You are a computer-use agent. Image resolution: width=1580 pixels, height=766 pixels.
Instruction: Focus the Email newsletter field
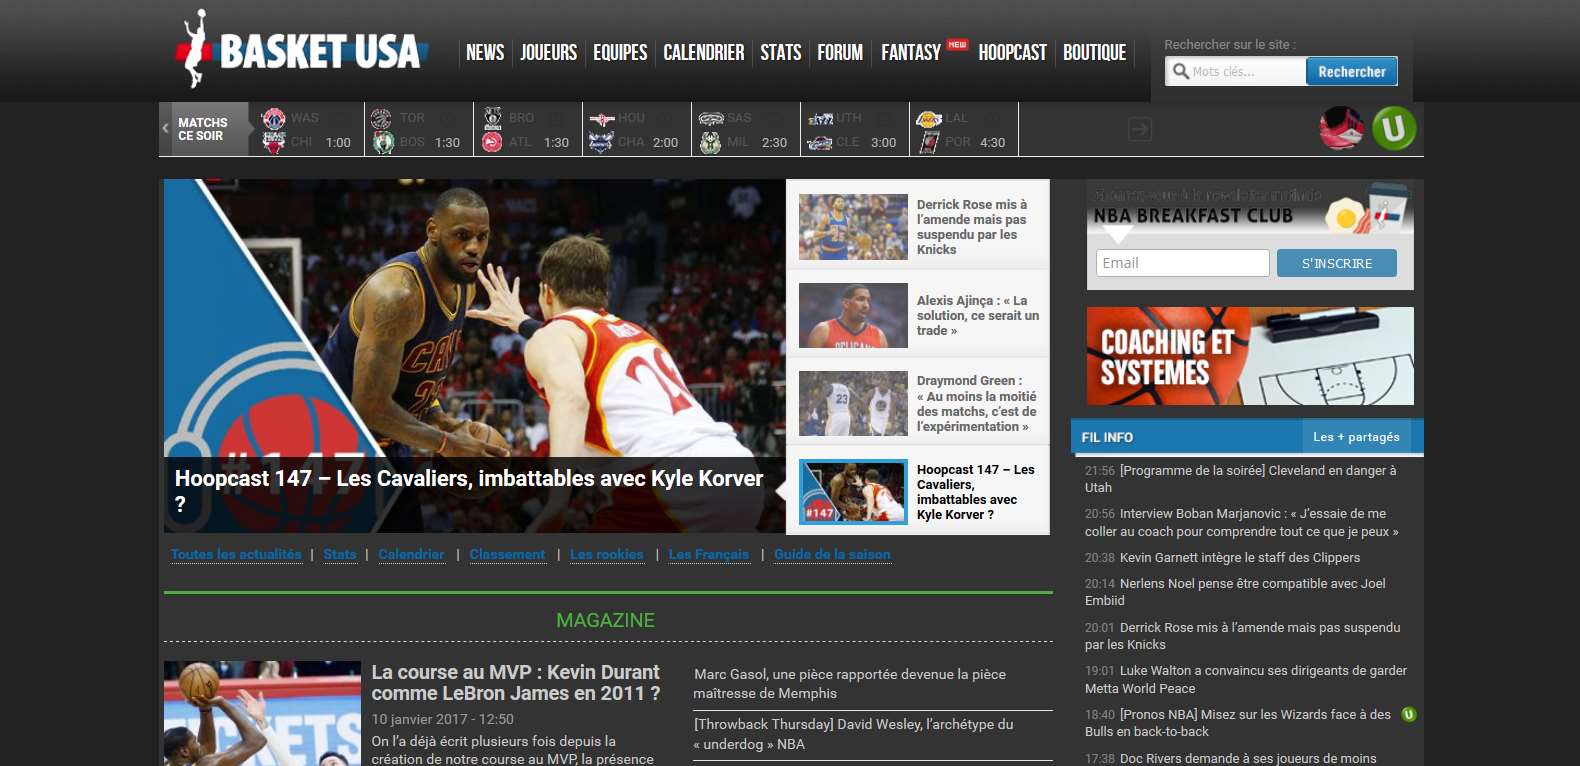1183,263
